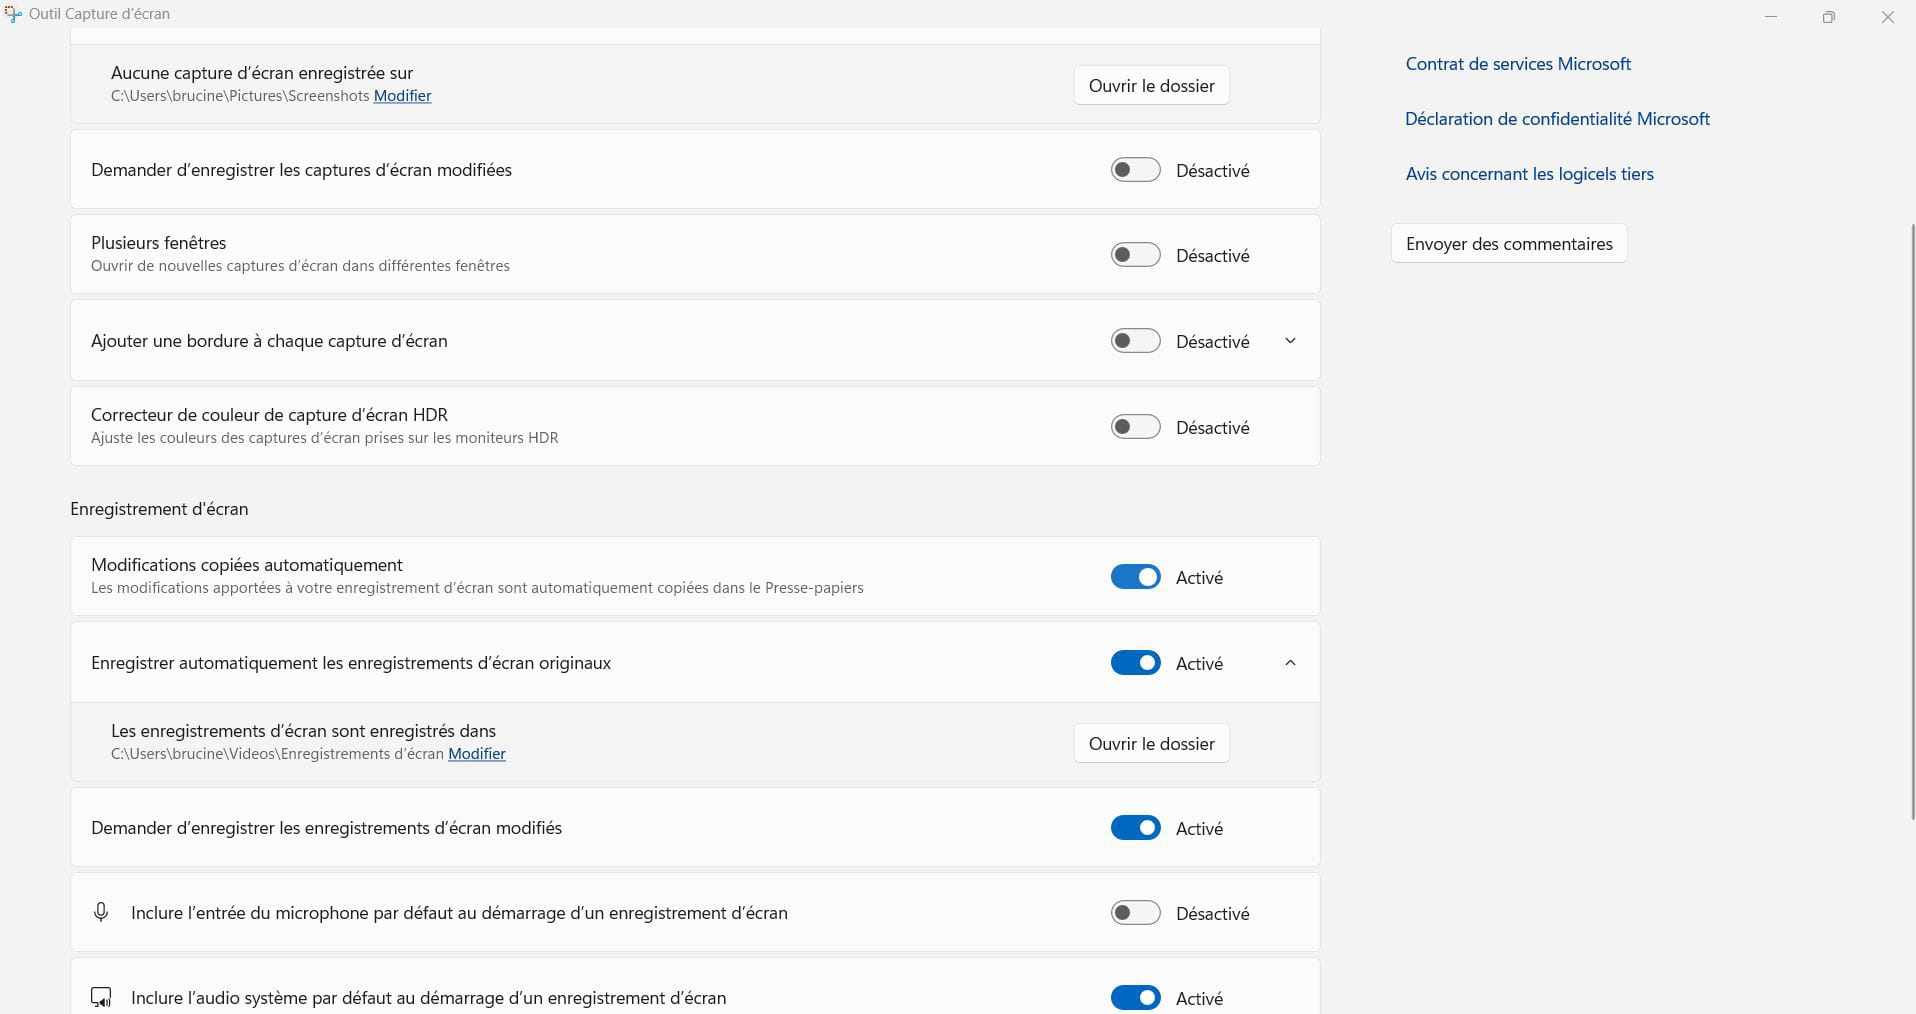Turn on Plusieurs fenêtres toggle
The height and width of the screenshot is (1014, 1916).
click(x=1135, y=255)
